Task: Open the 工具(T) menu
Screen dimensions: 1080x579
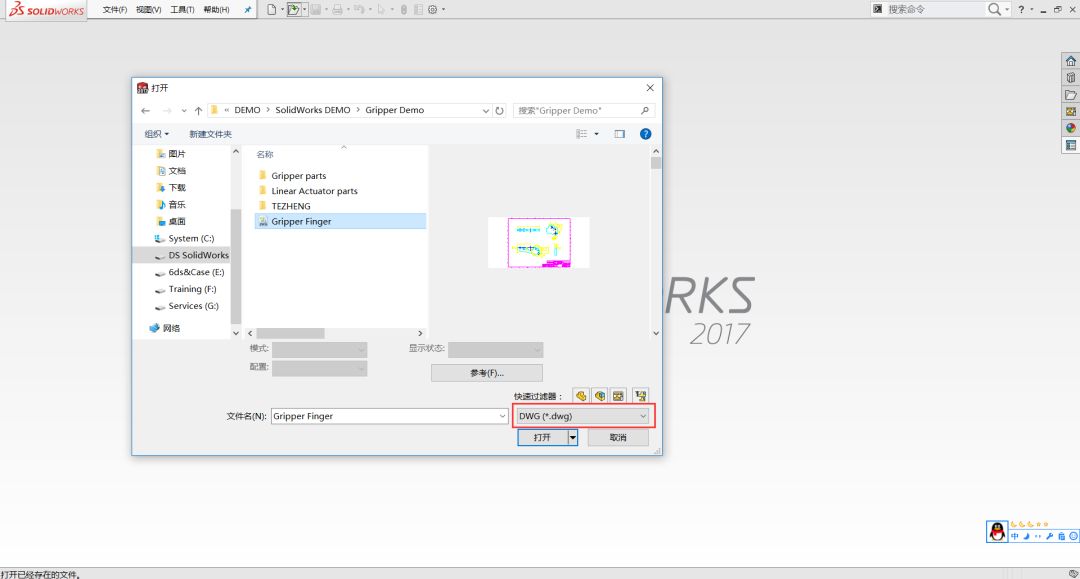Action: pyautogui.click(x=183, y=10)
